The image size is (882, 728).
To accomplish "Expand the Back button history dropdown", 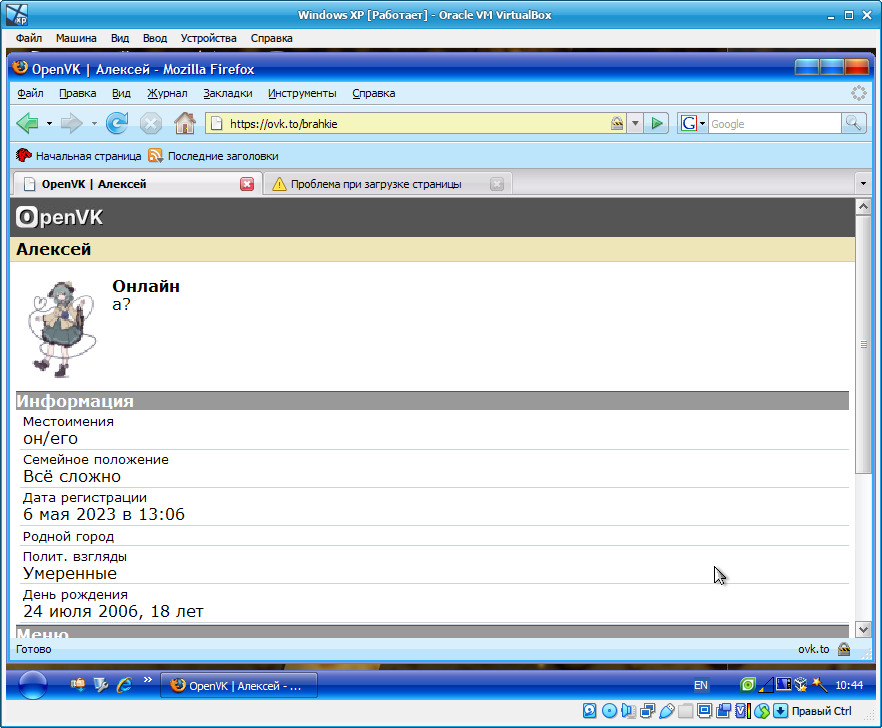I will coord(49,123).
